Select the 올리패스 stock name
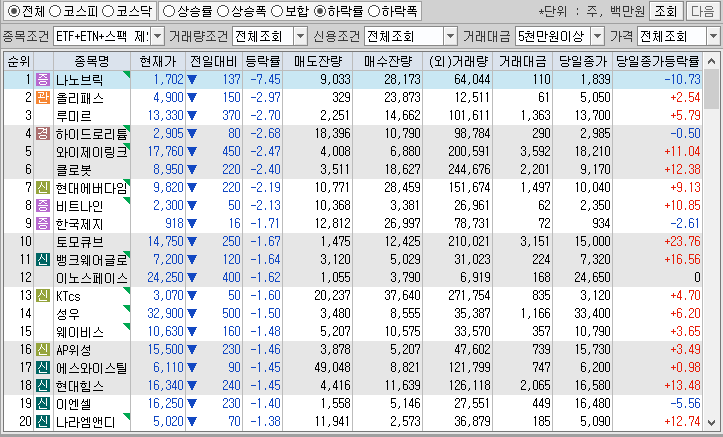723x437 pixels. [79, 98]
